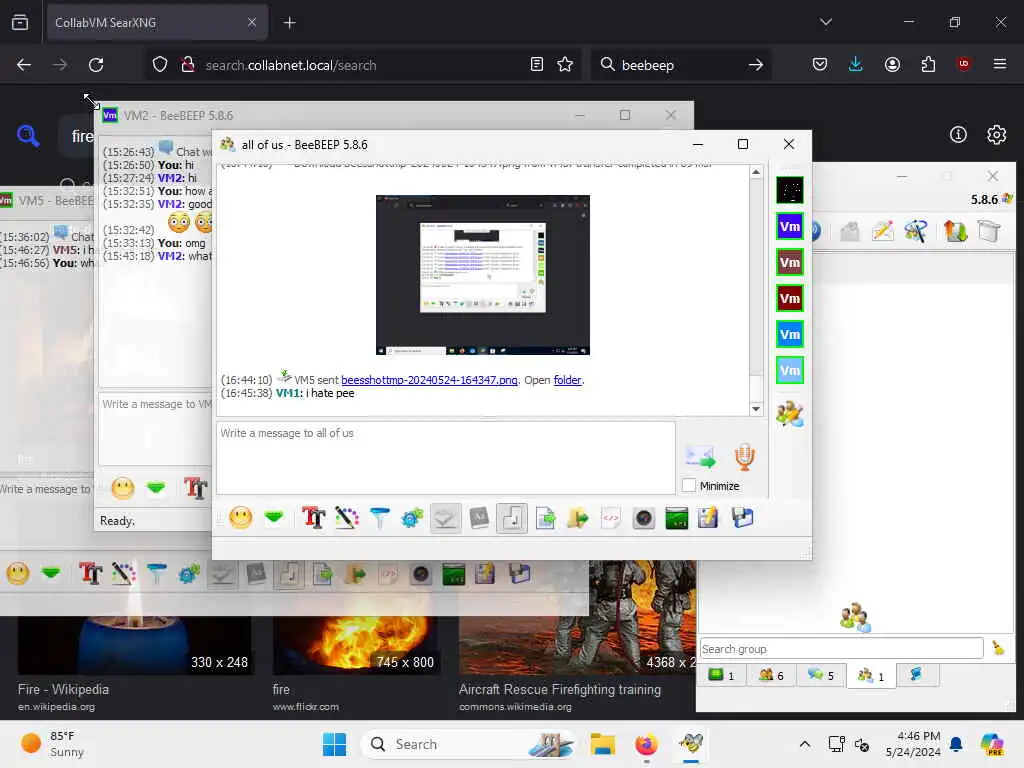Switch to the blue network tab
The width and height of the screenshot is (1024, 768).
pos(917,675)
